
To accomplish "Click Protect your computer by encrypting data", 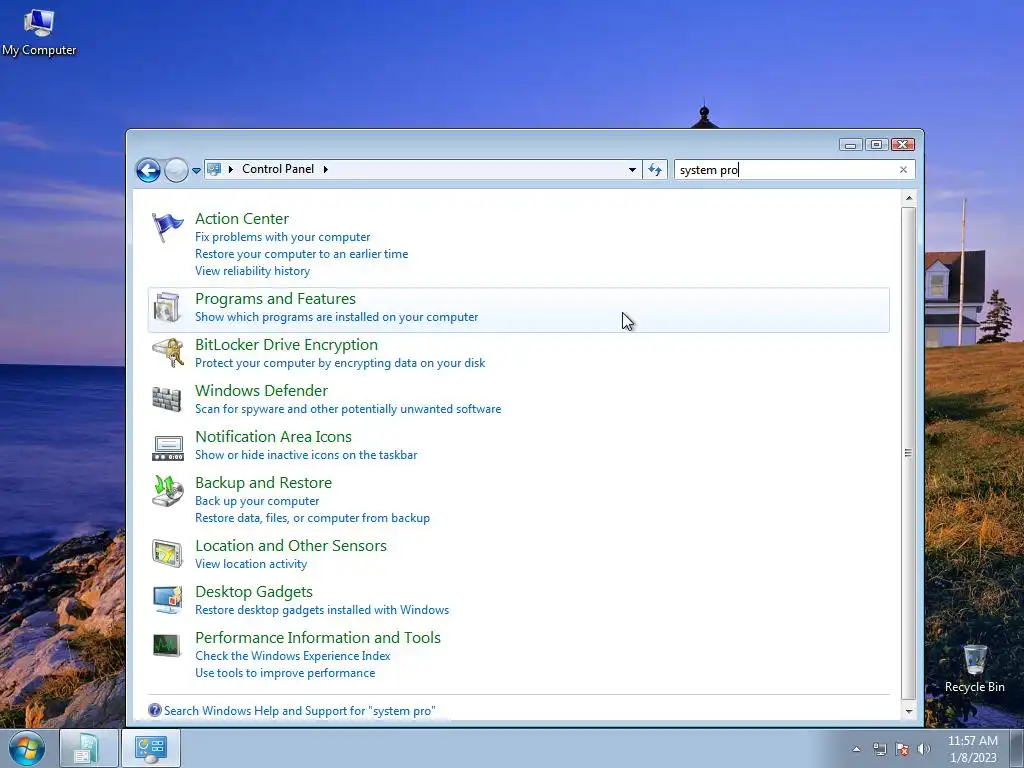I will pos(340,363).
